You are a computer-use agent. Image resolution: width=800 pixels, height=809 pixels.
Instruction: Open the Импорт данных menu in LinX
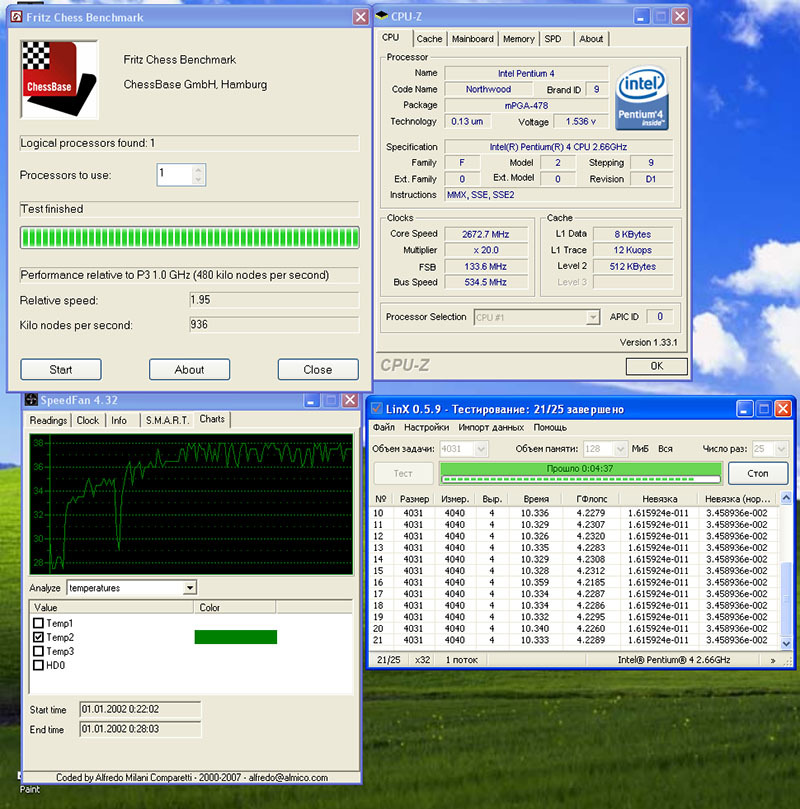tap(491, 427)
